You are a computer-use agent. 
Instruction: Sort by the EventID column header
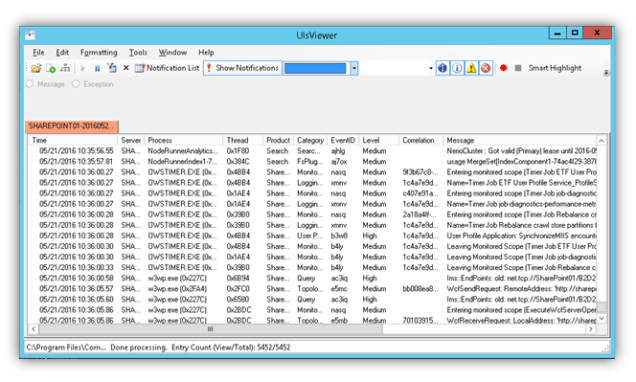(x=343, y=140)
